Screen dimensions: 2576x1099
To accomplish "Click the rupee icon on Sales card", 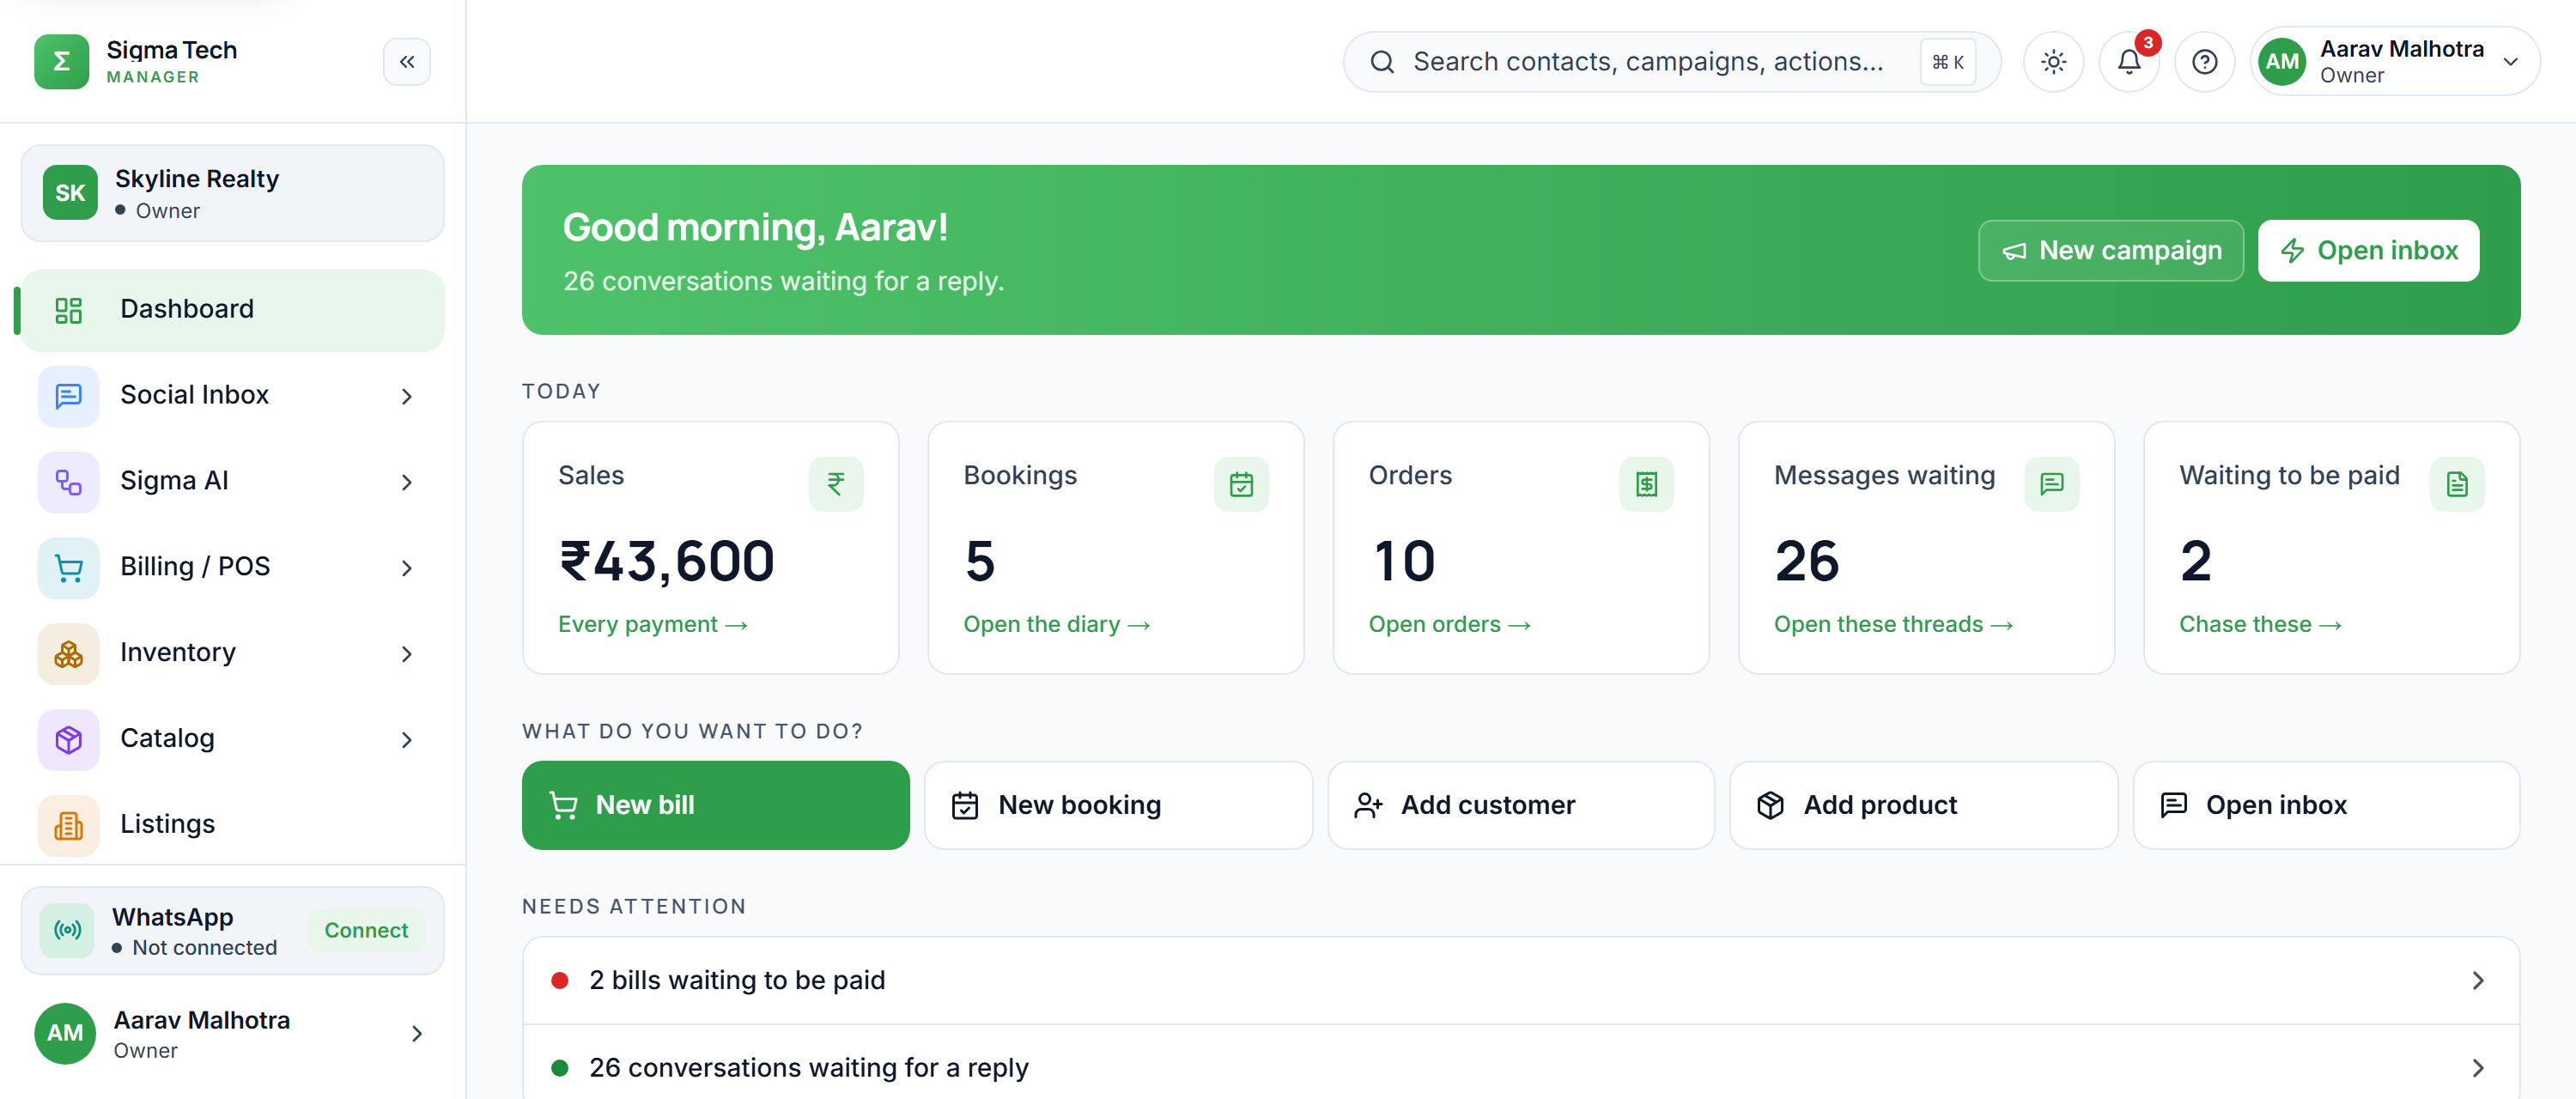I will coord(836,484).
